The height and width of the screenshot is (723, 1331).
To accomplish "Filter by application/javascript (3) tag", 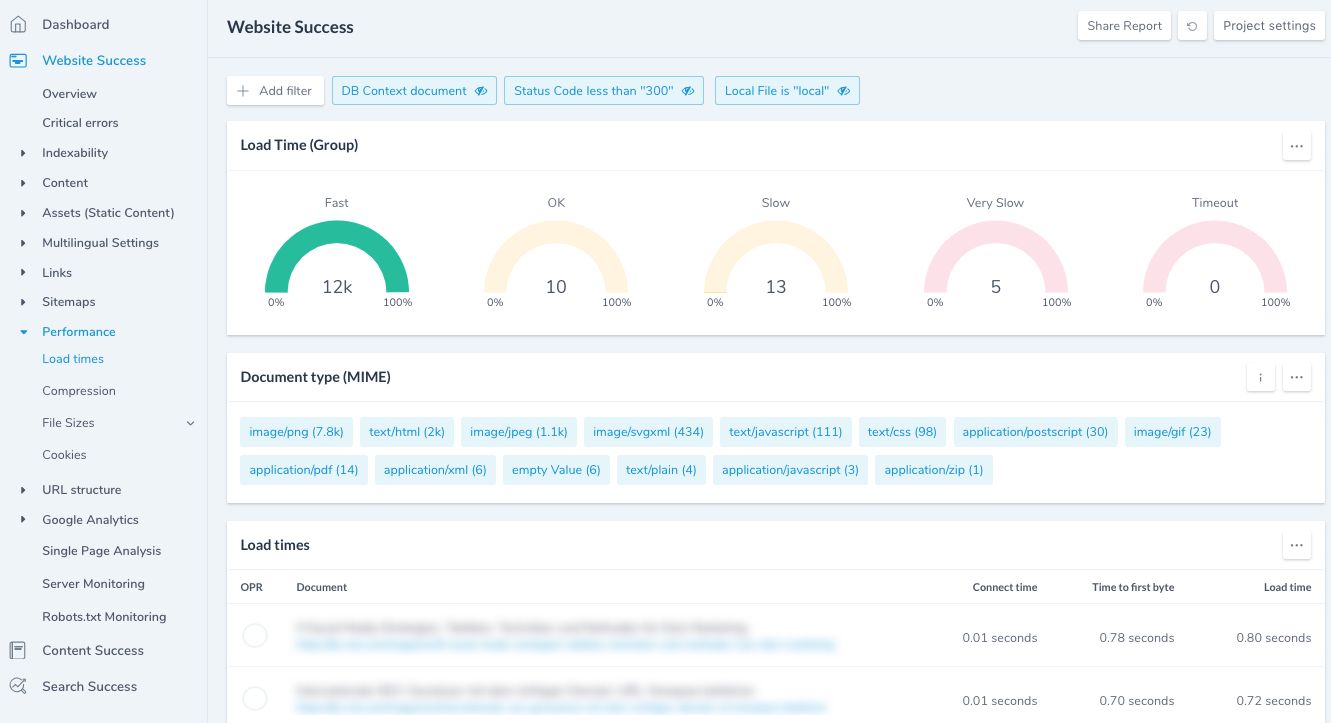I will pos(790,470).
